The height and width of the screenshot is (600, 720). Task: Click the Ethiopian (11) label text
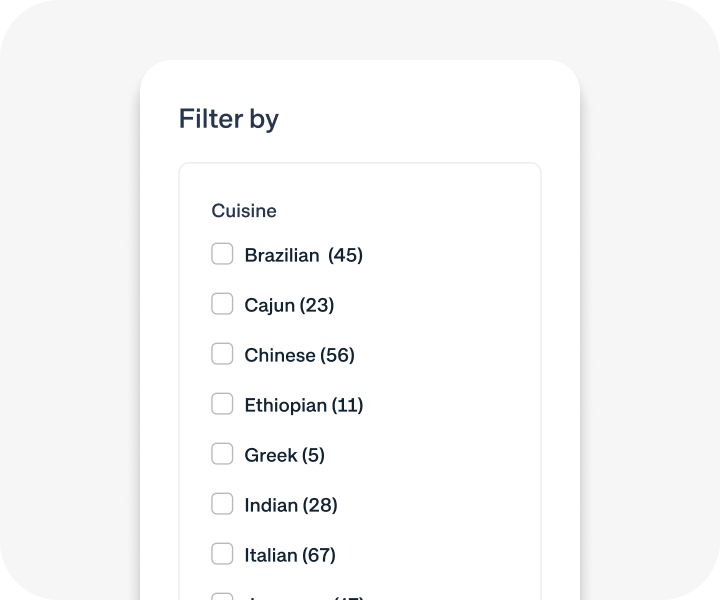click(303, 405)
